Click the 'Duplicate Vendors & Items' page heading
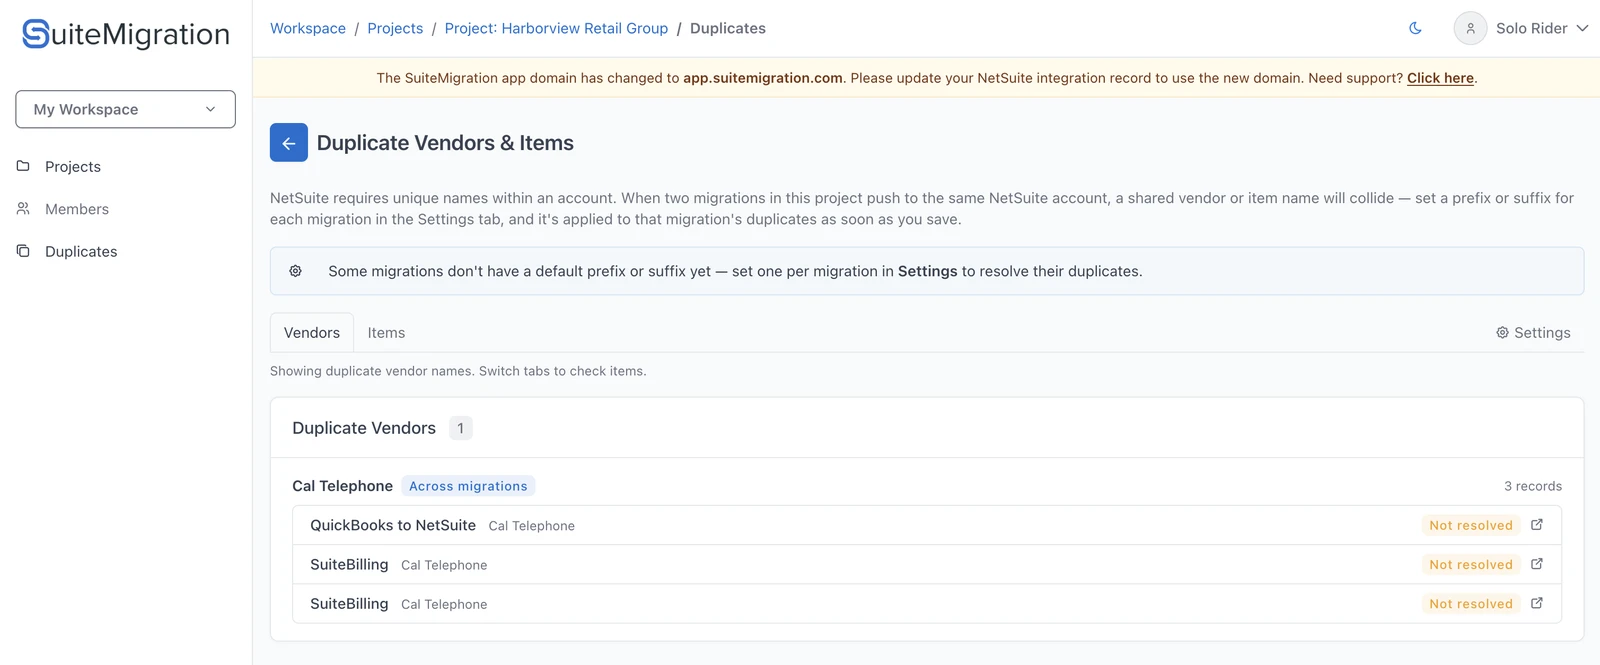The height and width of the screenshot is (665, 1600). tap(445, 143)
